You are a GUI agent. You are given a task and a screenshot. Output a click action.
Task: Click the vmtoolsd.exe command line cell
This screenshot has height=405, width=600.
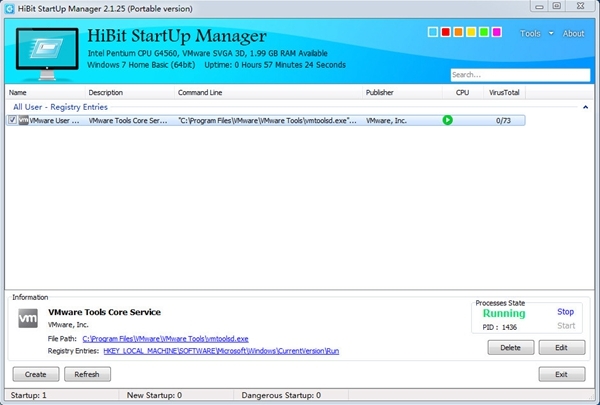267,121
